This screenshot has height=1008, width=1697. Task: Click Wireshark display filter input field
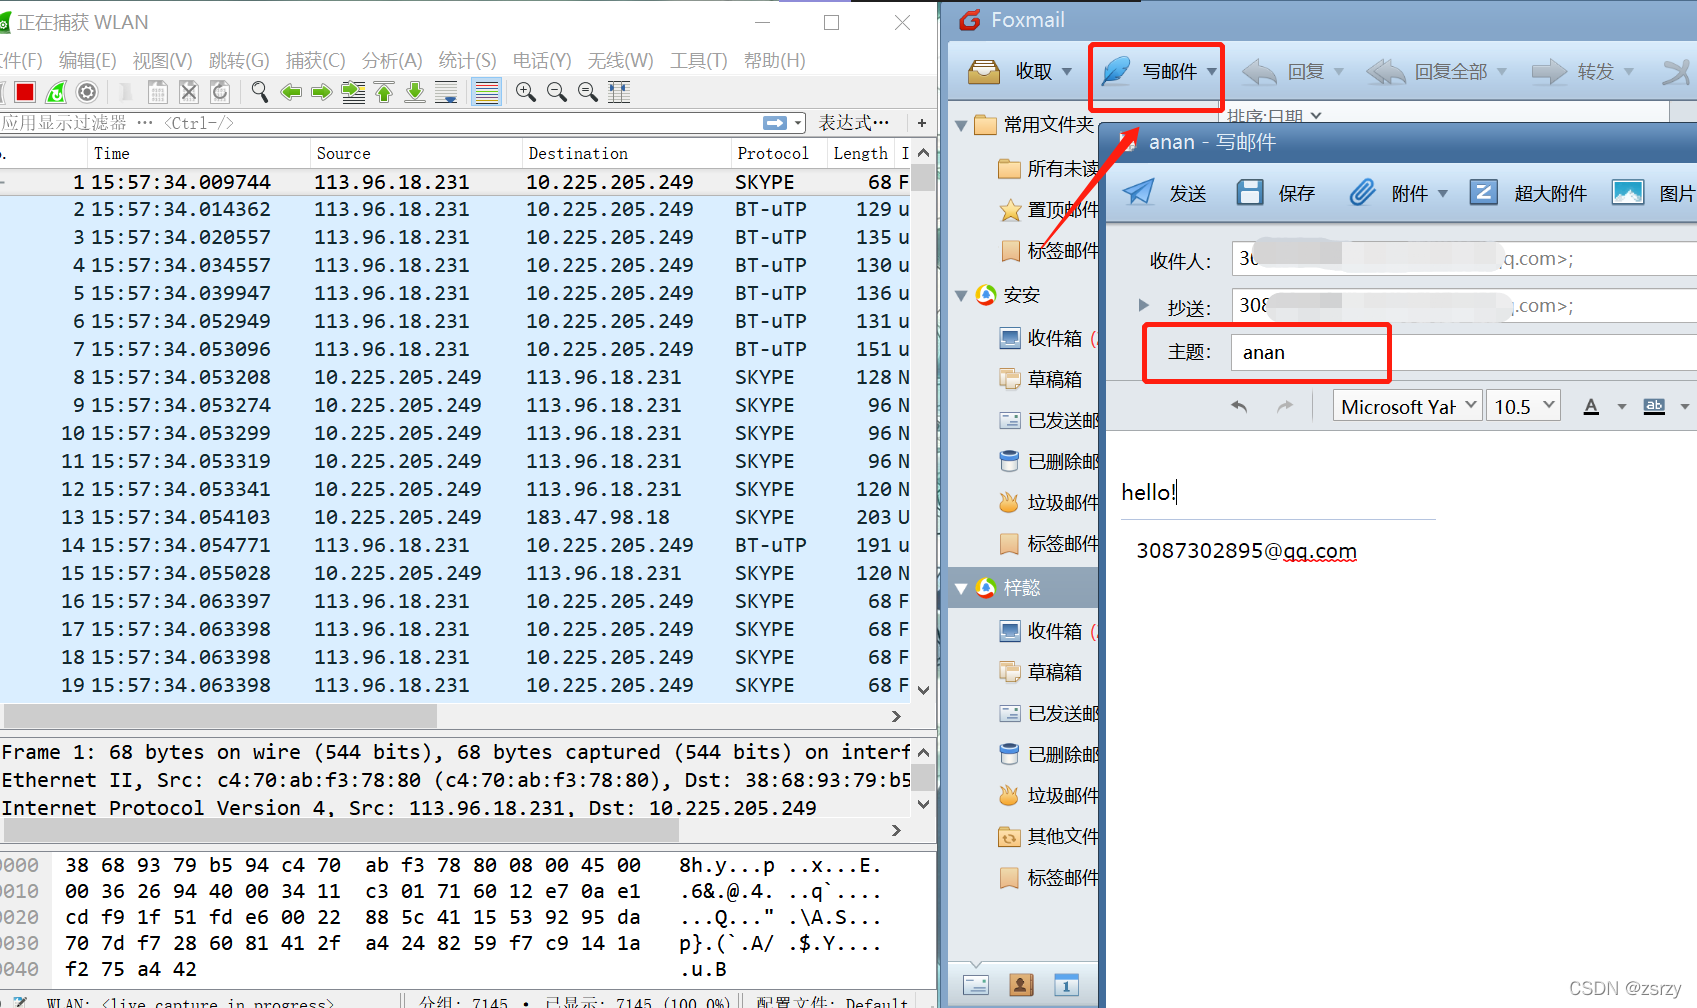click(x=380, y=123)
